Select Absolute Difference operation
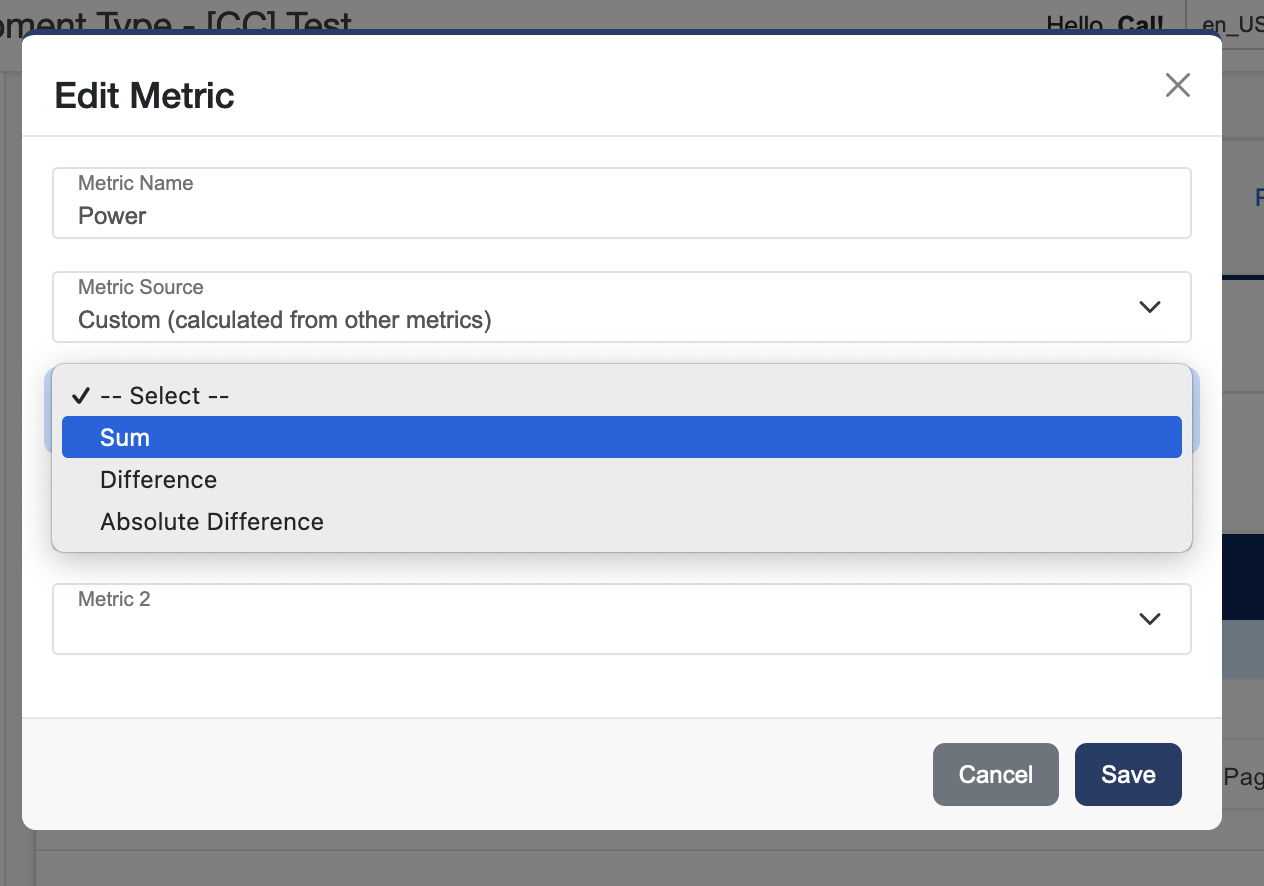Viewport: 1264px width, 886px height. coord(212,522)
